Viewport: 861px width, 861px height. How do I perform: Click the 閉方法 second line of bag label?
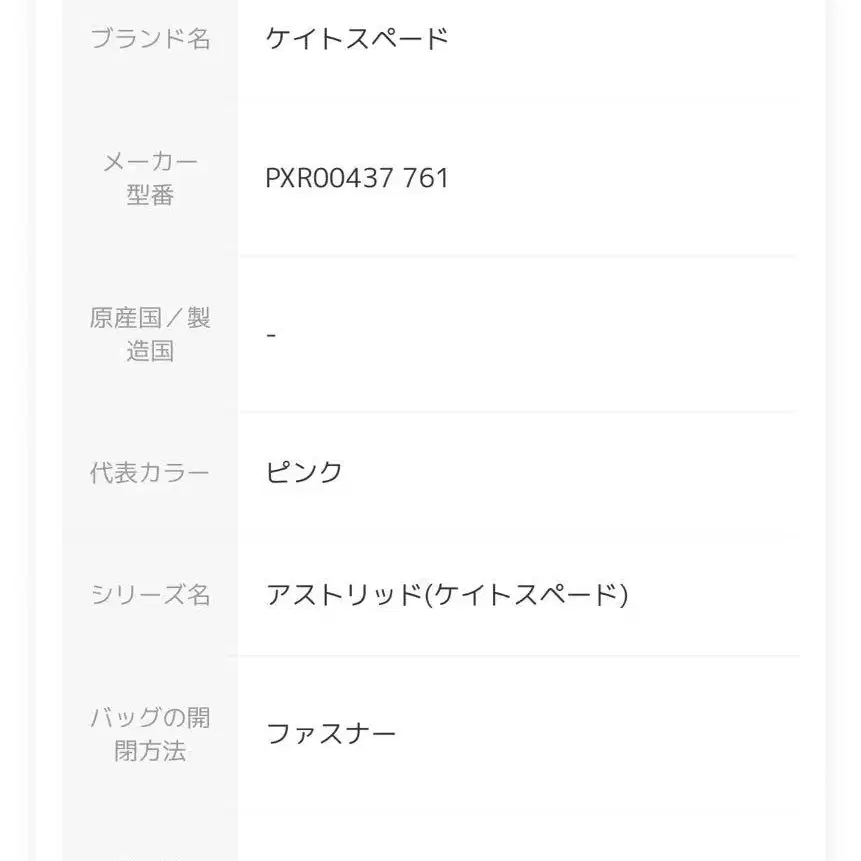click(x=150, y=751)
